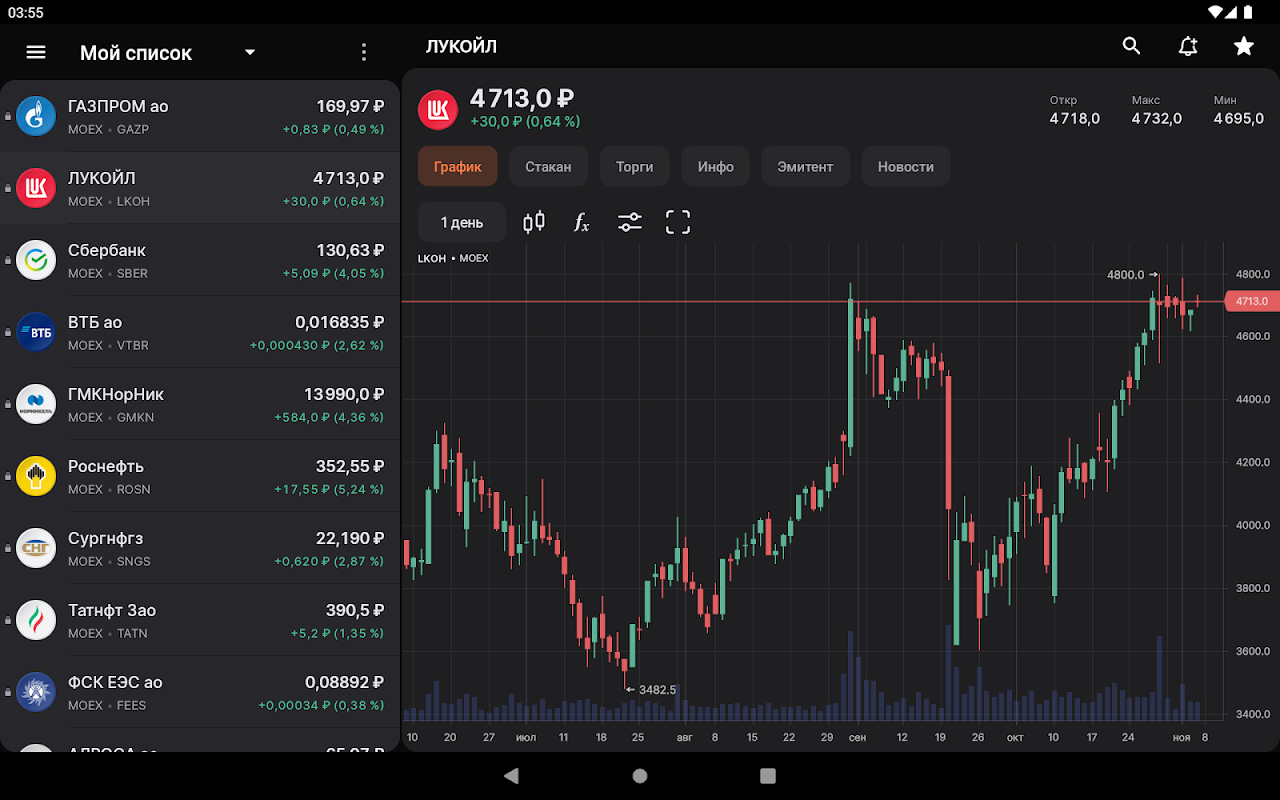
Task: Open the ГМКНорНик 13 990,0 ₽ price
Action: (x=344, y=394)
